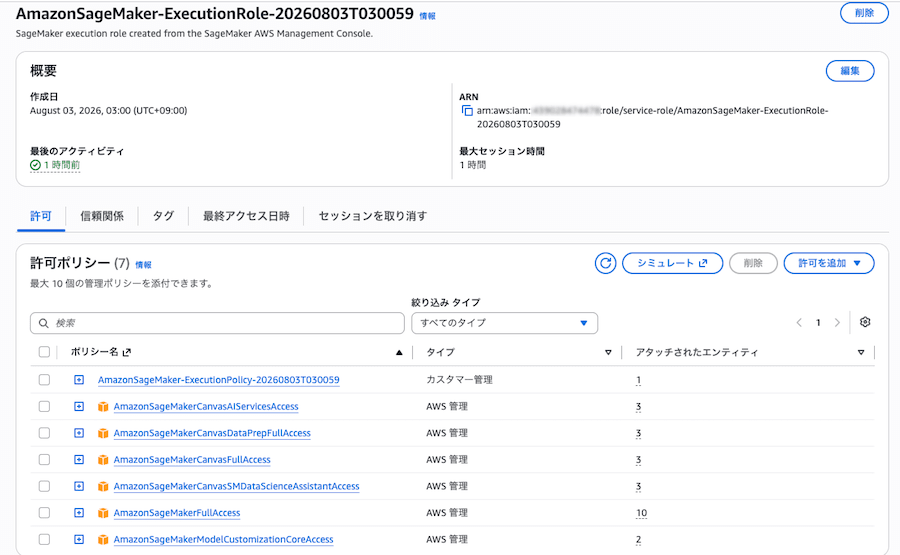The image size is (900, 555).
Task: Expand AmazonSageMakerCanvasAIServicesAccess policy details
Action: [79, 406]
